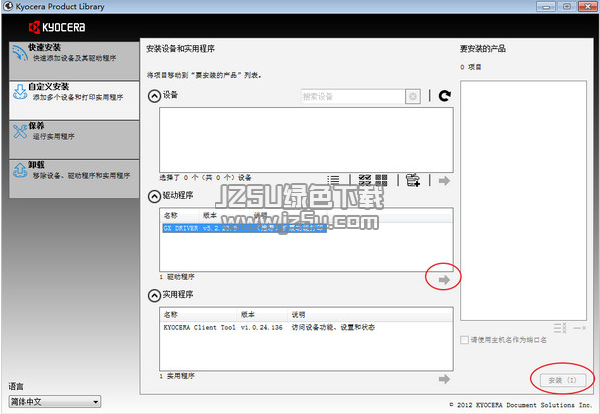Click the Kyocera logo
600x414 pixels.
pos(57,27)
